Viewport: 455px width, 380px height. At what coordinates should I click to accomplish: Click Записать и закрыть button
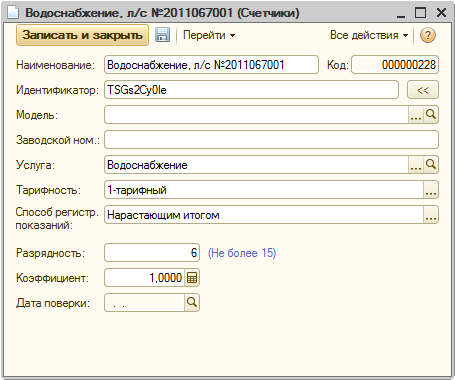pyautogui.click(x=82, y=35)
